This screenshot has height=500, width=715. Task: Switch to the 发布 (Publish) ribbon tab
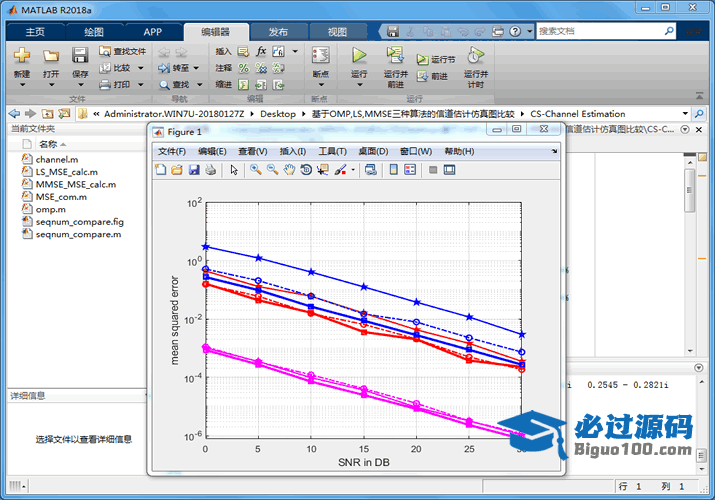tap(279, 31)
